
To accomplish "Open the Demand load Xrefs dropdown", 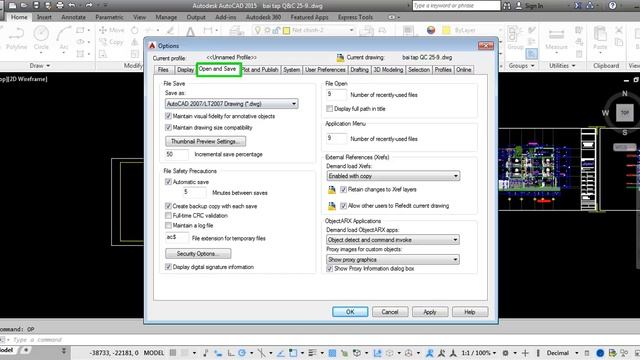I will point(393,176).
